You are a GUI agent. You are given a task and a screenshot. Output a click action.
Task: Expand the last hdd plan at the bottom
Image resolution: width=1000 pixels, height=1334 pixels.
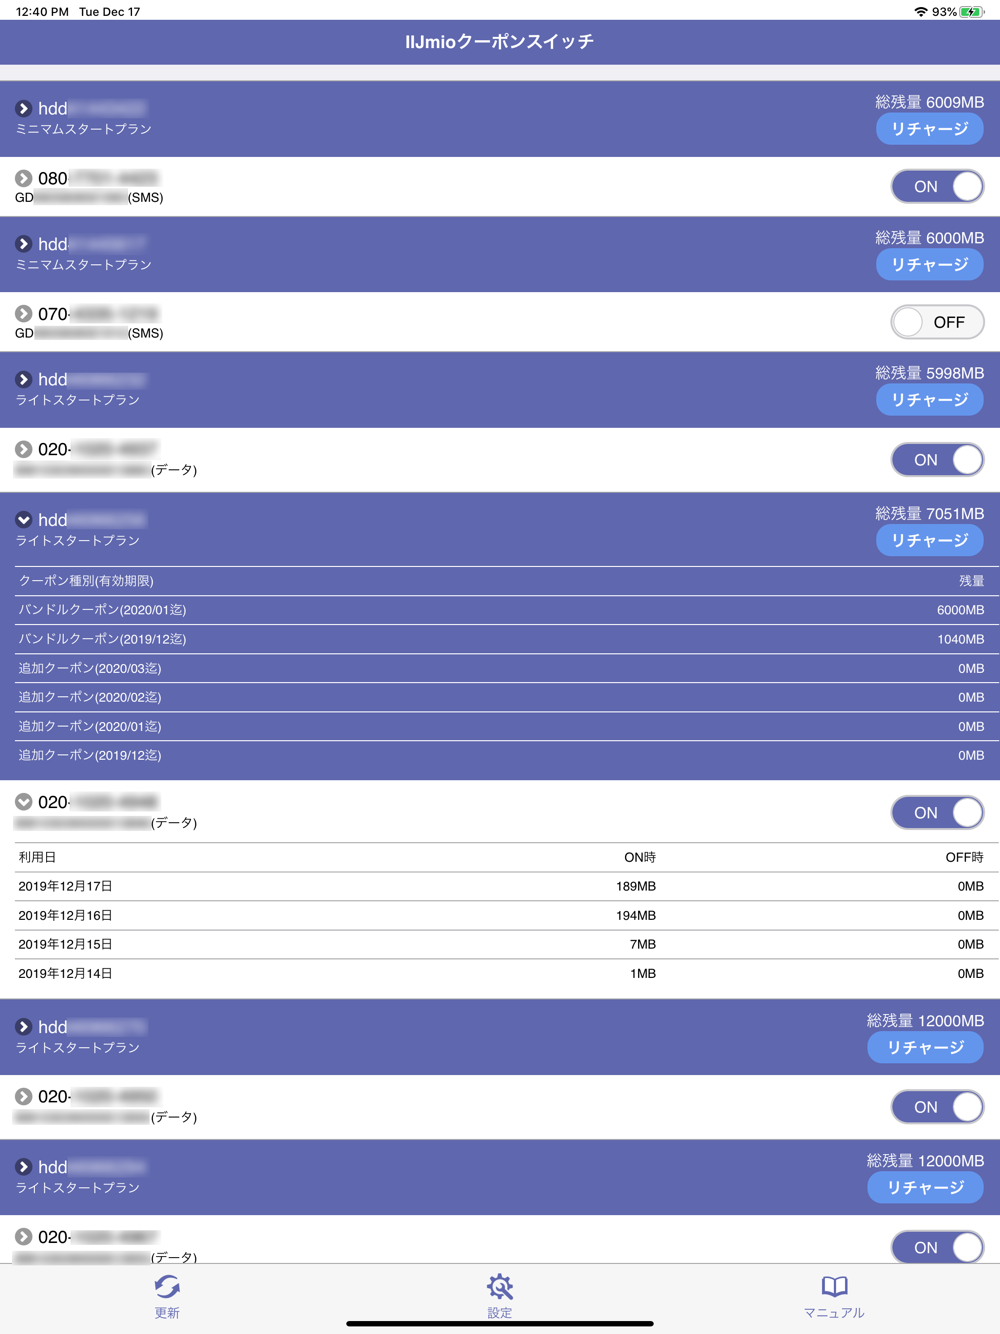pos(23,1167)
